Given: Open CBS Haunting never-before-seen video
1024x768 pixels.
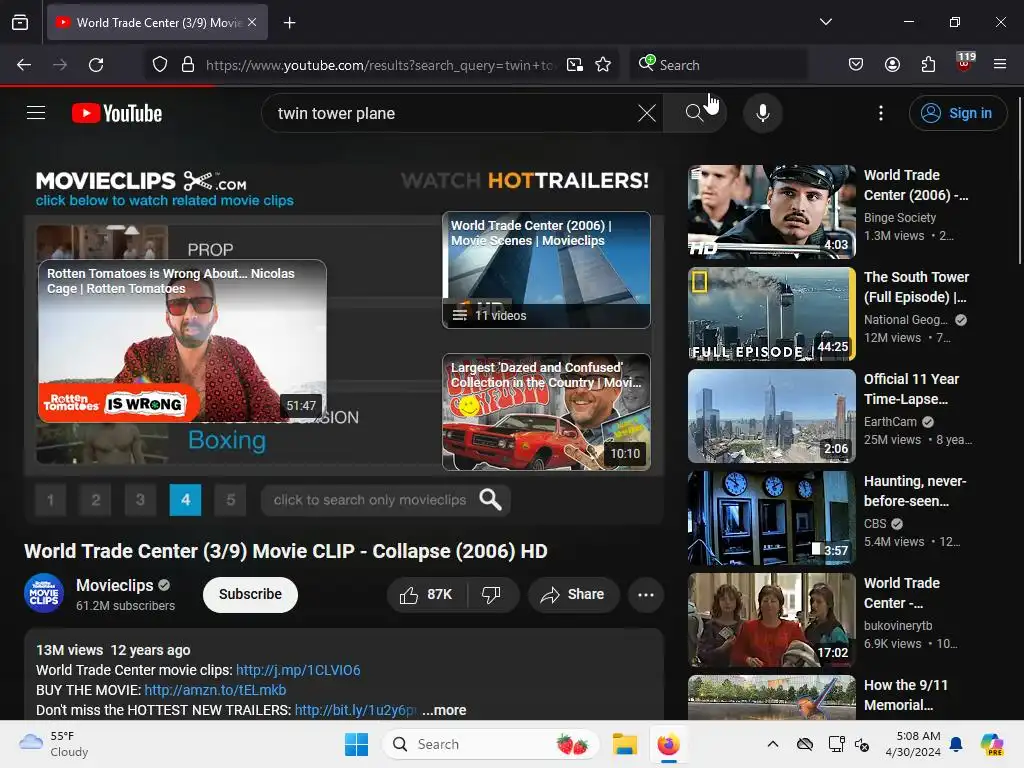Looking at the screenshot, I should [x=772, y=518].
